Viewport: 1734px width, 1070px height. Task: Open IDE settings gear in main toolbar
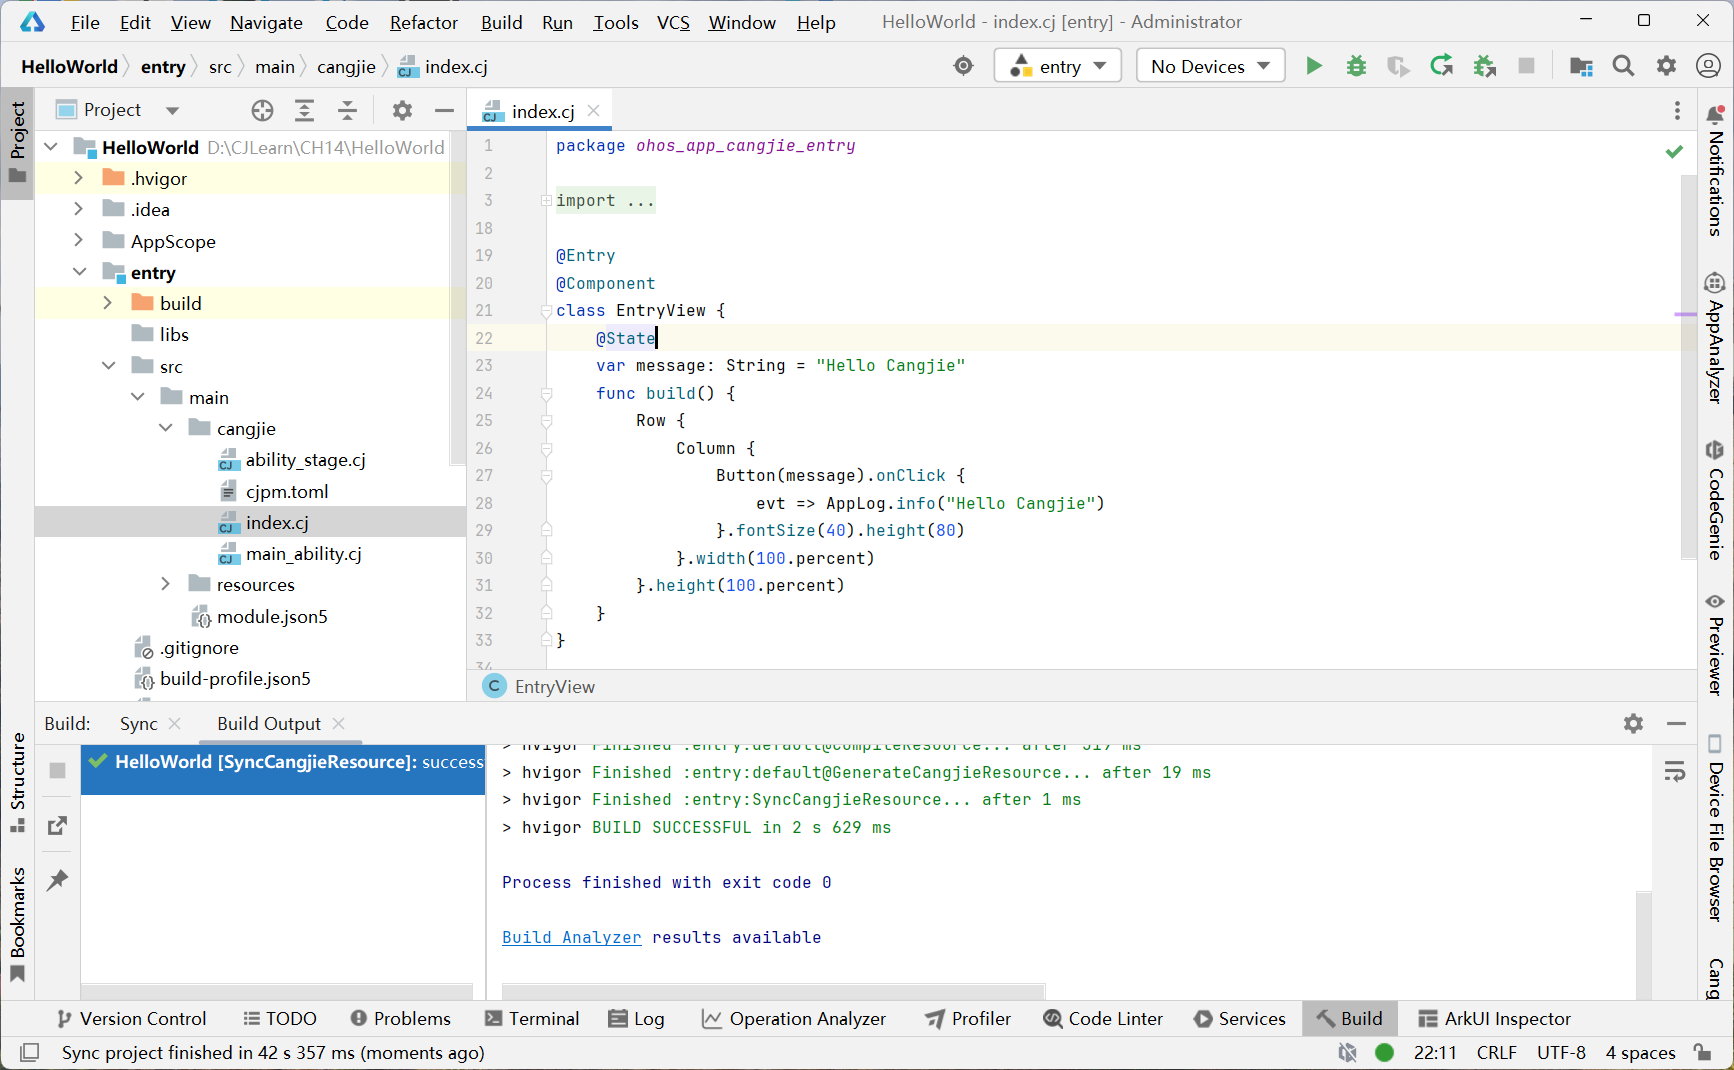pos(1666,66)
